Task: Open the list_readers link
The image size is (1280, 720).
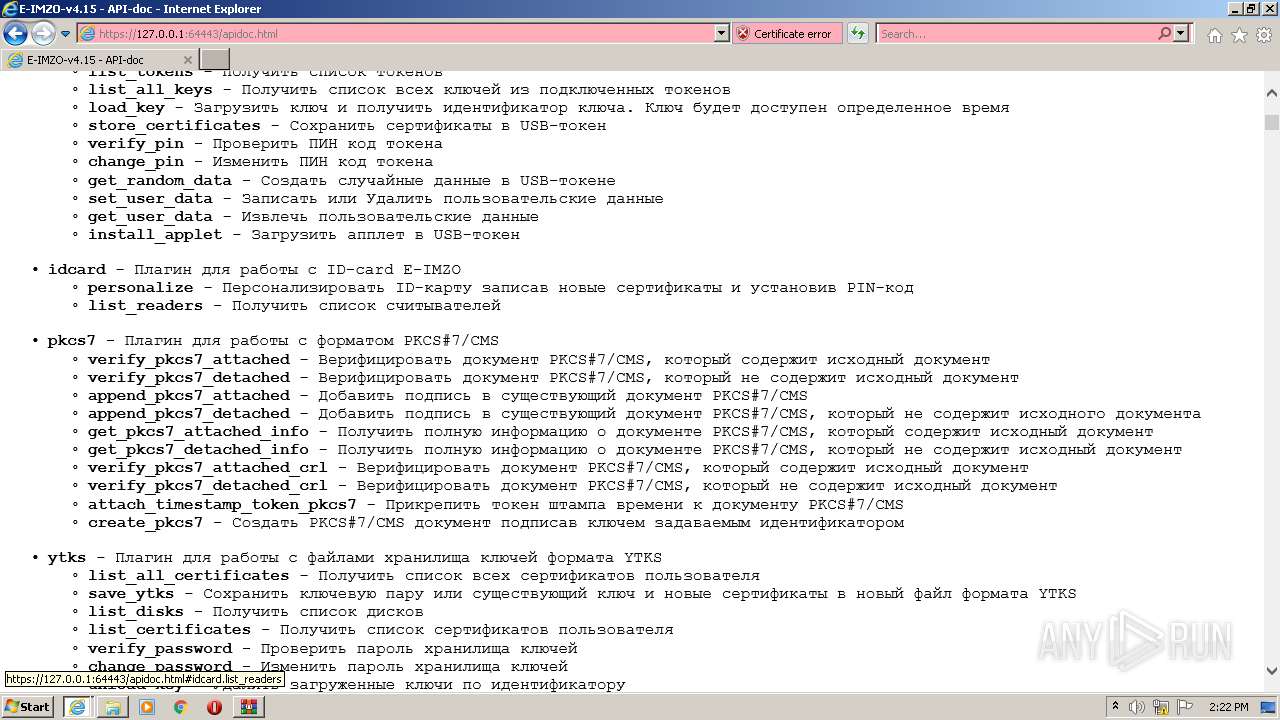Action: coord(145,306)
